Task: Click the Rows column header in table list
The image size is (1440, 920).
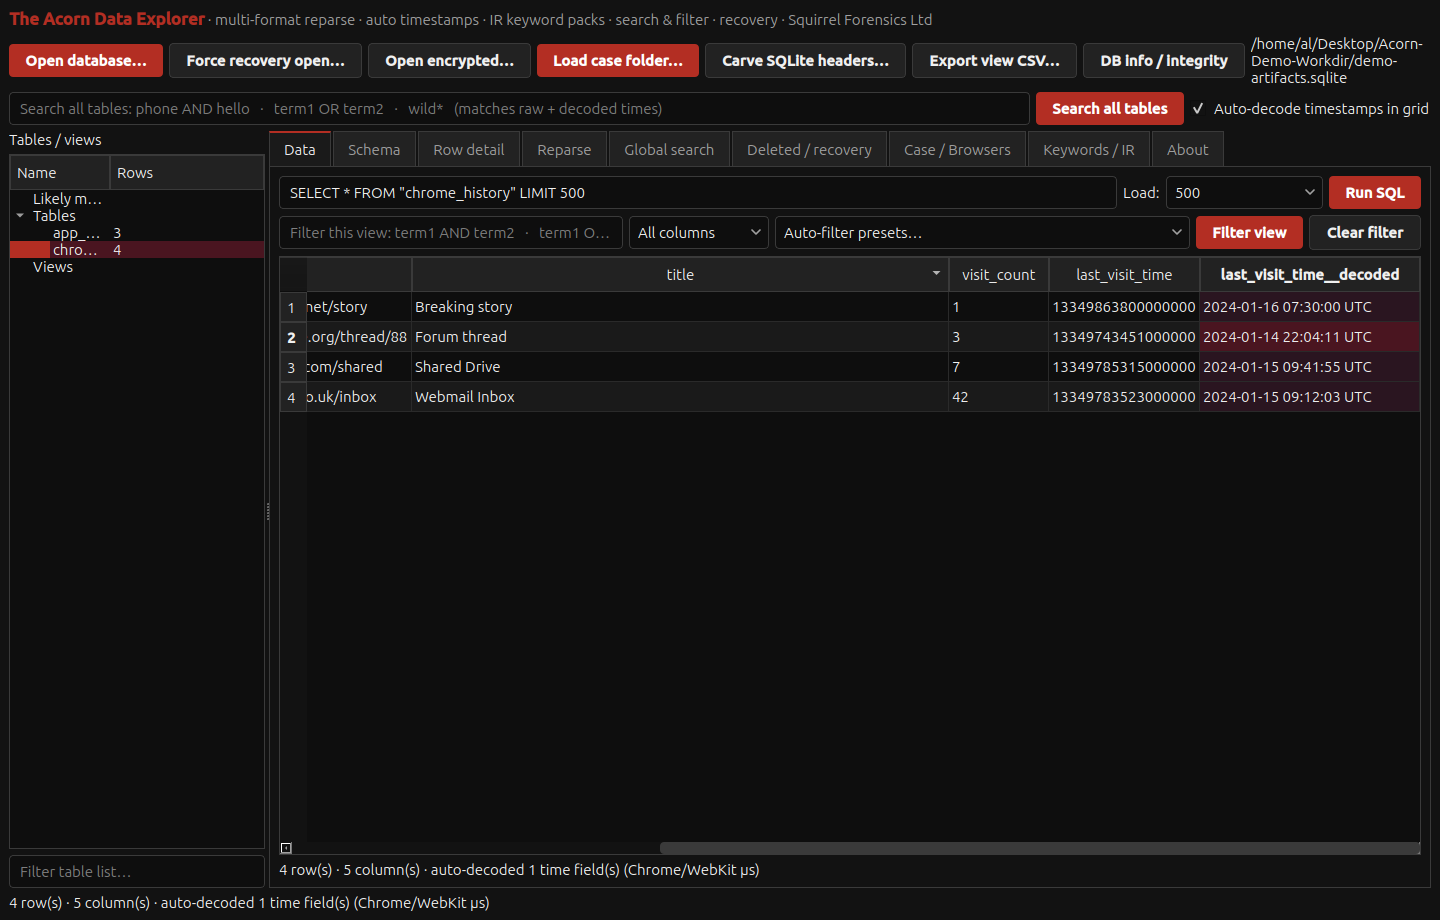Action: [187, 172]
